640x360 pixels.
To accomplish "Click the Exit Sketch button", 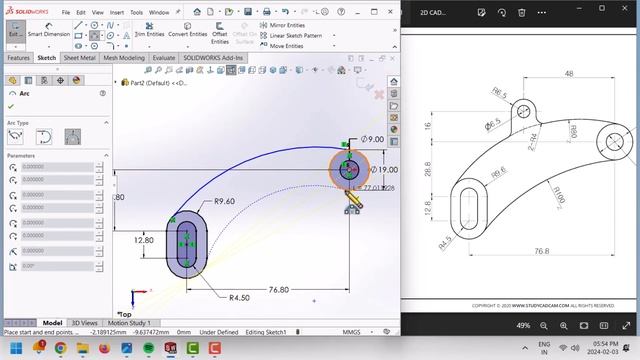I will pyautogui.click(x=16, y=30).
